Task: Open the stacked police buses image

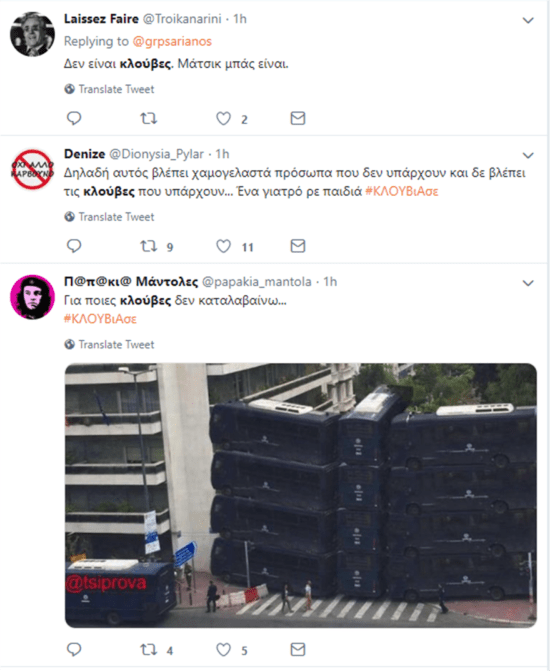Action: click(300, 495)
